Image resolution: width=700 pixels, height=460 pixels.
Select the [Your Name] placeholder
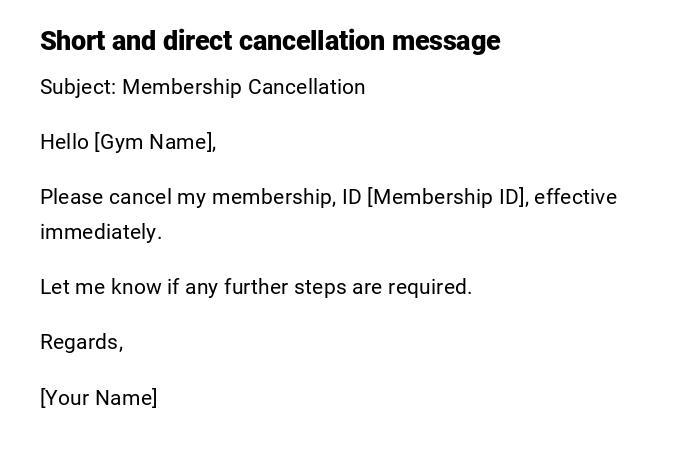click(99, 398)
